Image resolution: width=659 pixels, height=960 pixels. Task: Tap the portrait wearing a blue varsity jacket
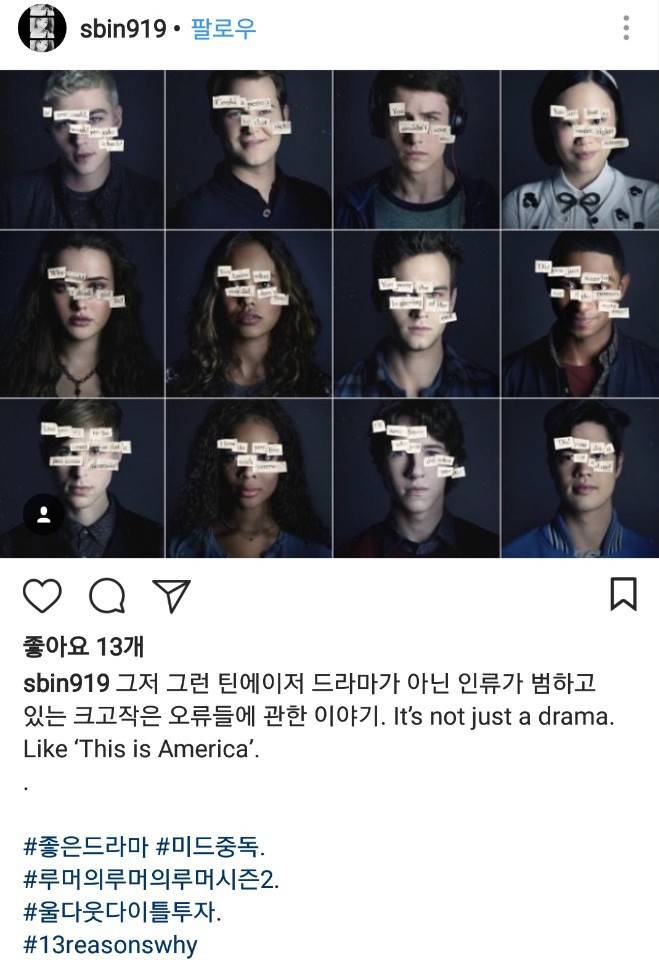point(581,478)
